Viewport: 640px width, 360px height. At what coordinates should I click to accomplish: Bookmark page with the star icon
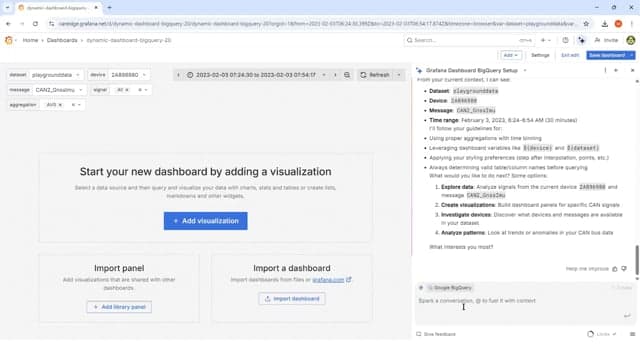point(586,24)
